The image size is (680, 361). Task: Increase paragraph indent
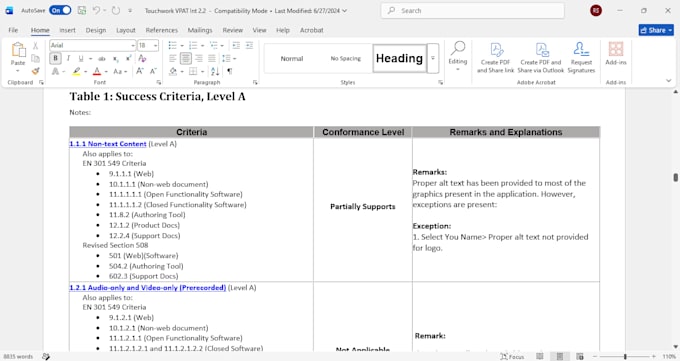pyautogui.click(x=249, y=45)
